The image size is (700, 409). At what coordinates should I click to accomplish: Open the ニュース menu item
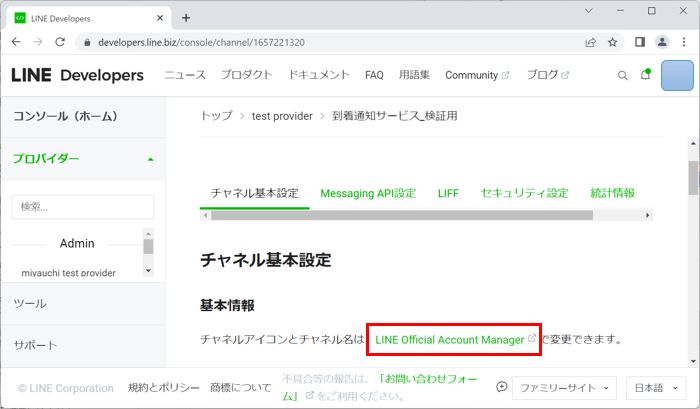(185, 75)
